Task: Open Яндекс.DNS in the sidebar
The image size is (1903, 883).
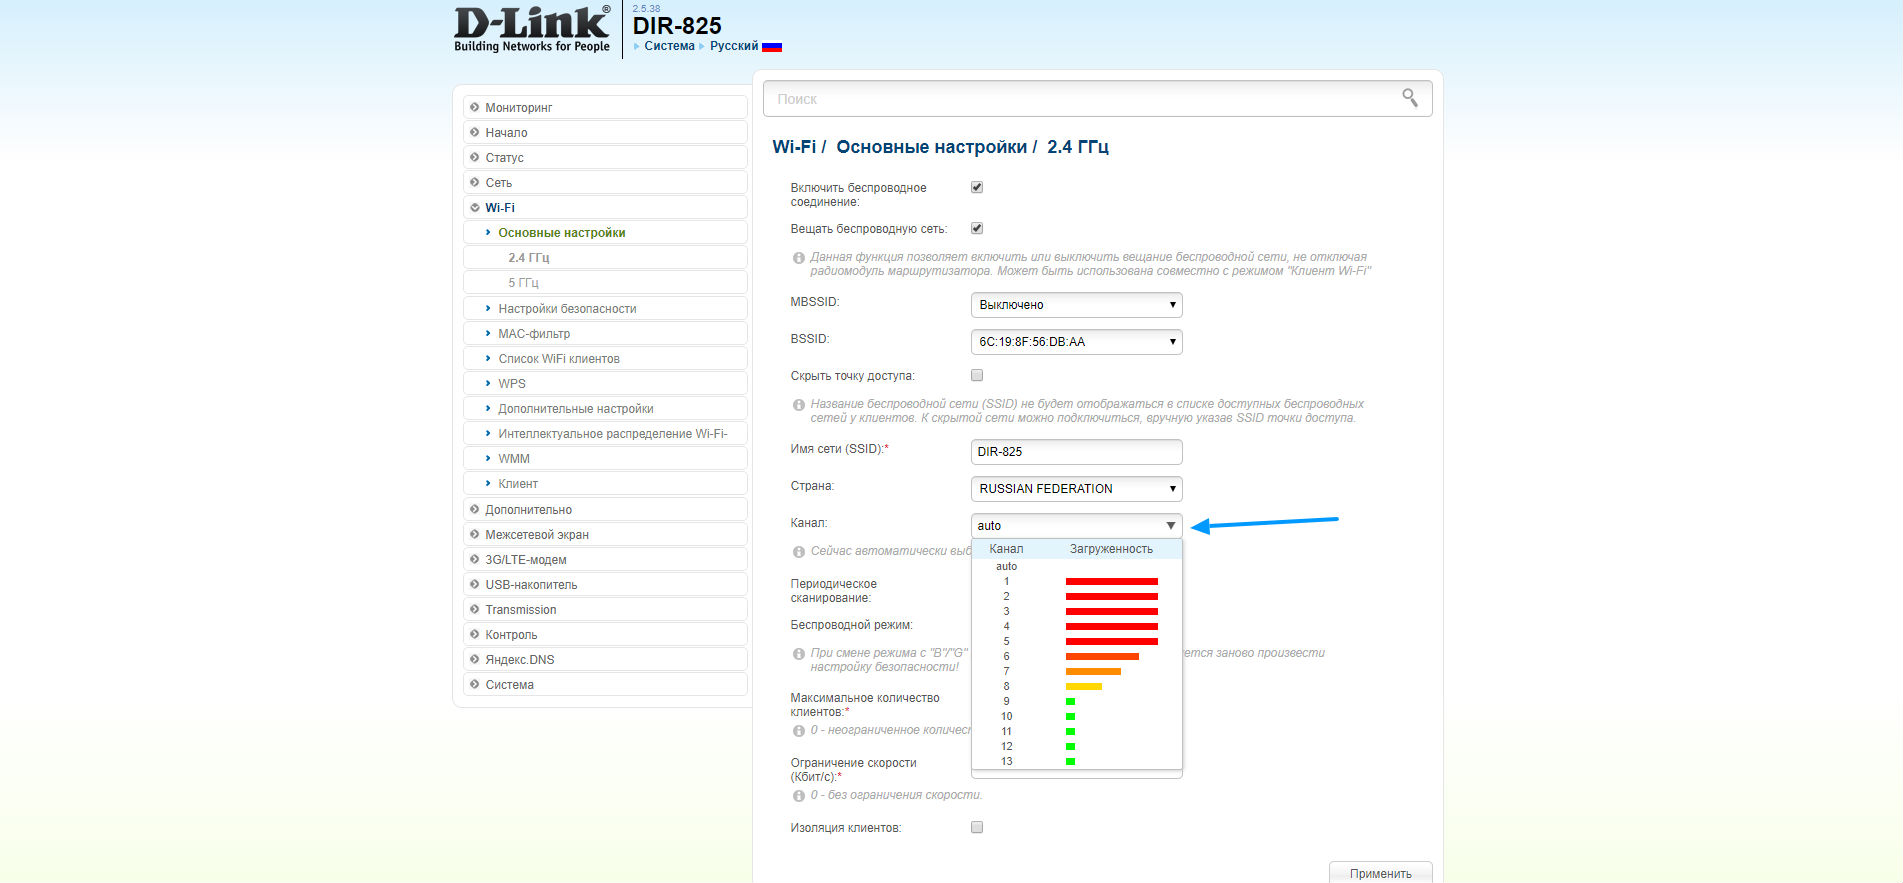Action: point(605,659)
